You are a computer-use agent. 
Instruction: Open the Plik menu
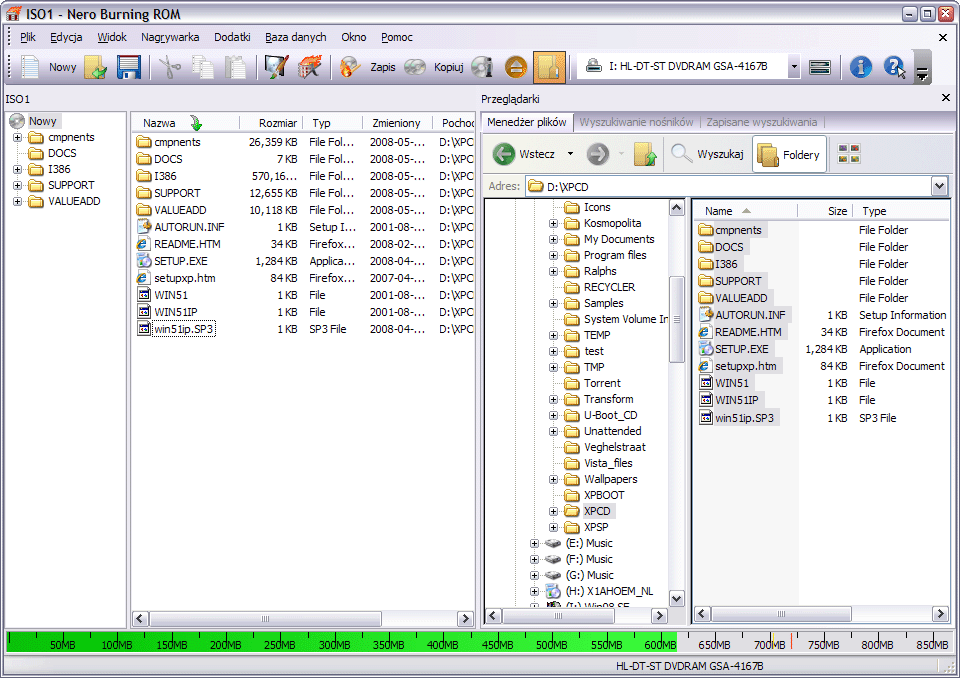pos(28,37)
